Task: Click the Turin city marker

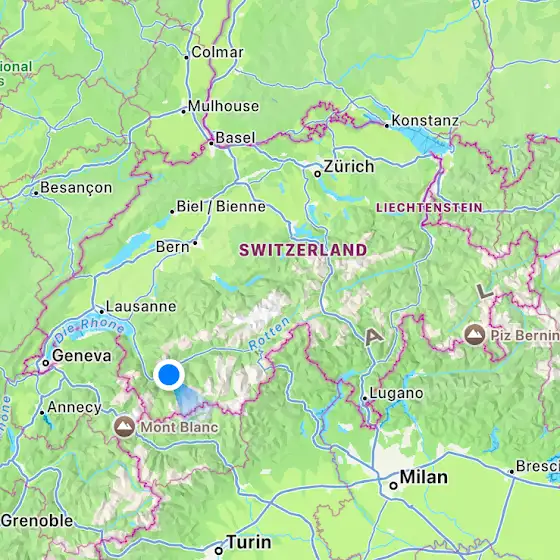Action: pos(219,550)
